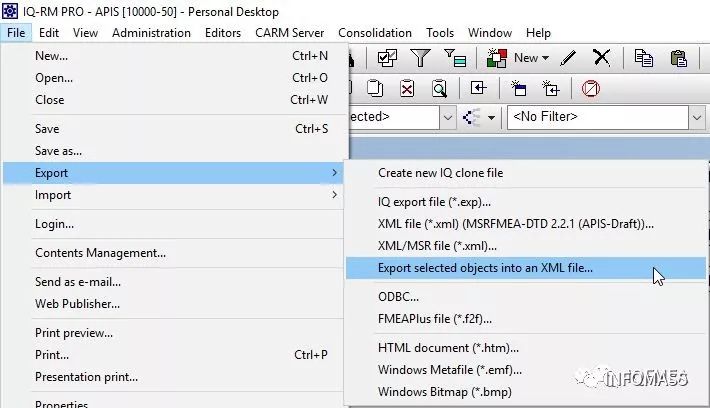Viewport: 710px width, 408px height.
Task: Click the new arrow-box sparkle icon
Action: 551,88
